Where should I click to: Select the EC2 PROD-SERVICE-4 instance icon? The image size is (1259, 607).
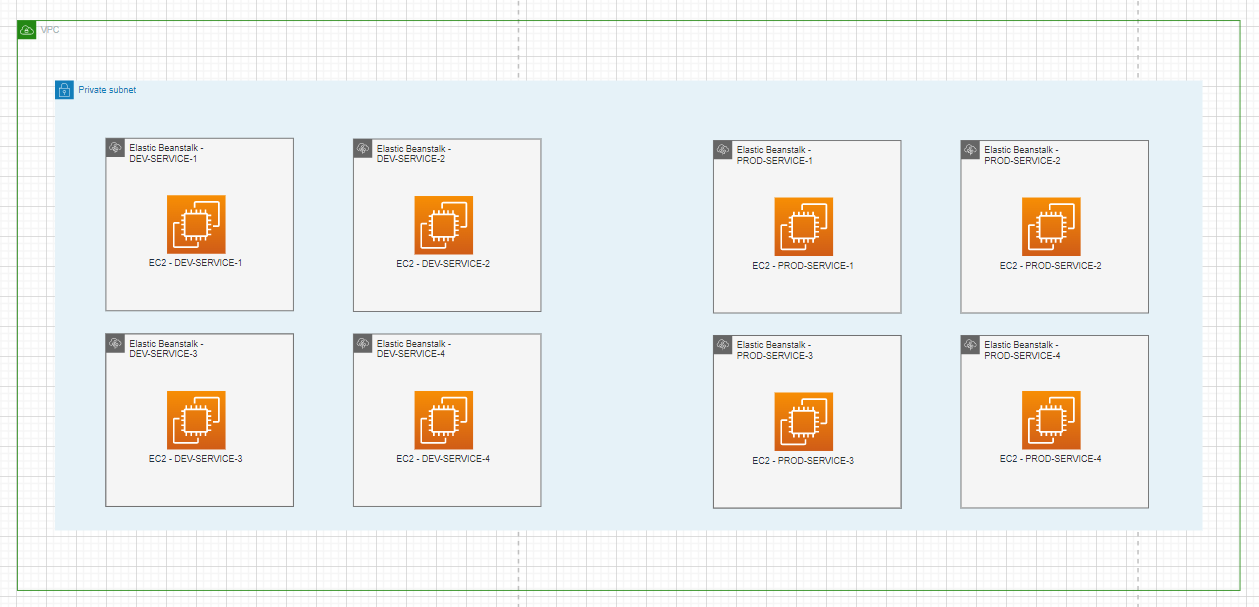(1051, 421)
